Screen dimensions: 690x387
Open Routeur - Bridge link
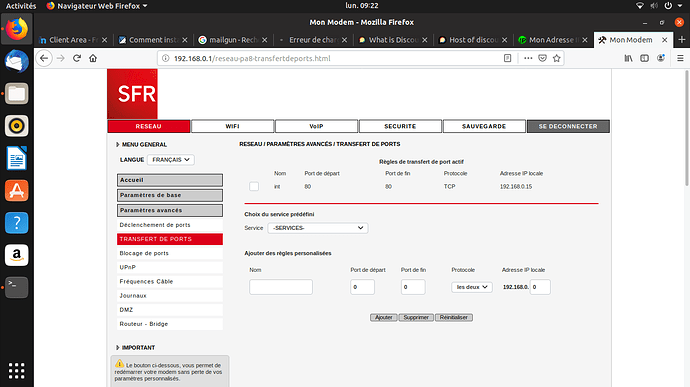170,324
